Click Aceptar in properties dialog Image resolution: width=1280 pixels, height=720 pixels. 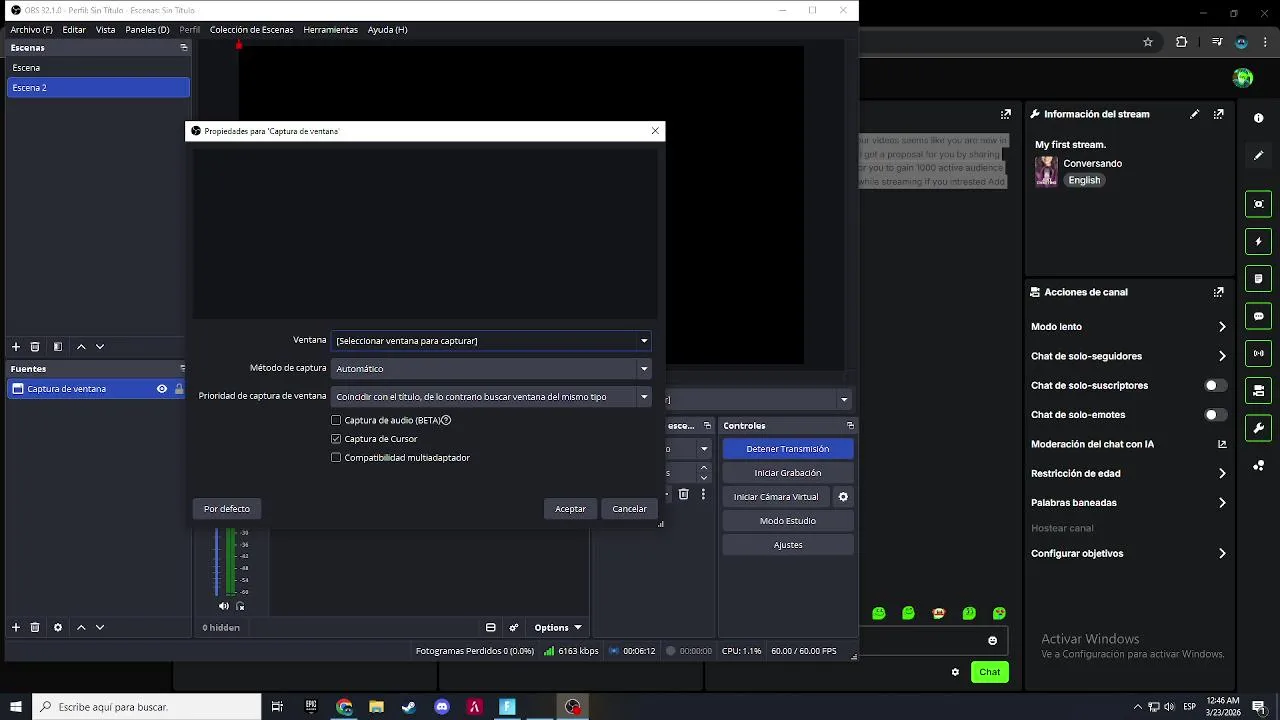pyautogui.click(x=571, y=509)
